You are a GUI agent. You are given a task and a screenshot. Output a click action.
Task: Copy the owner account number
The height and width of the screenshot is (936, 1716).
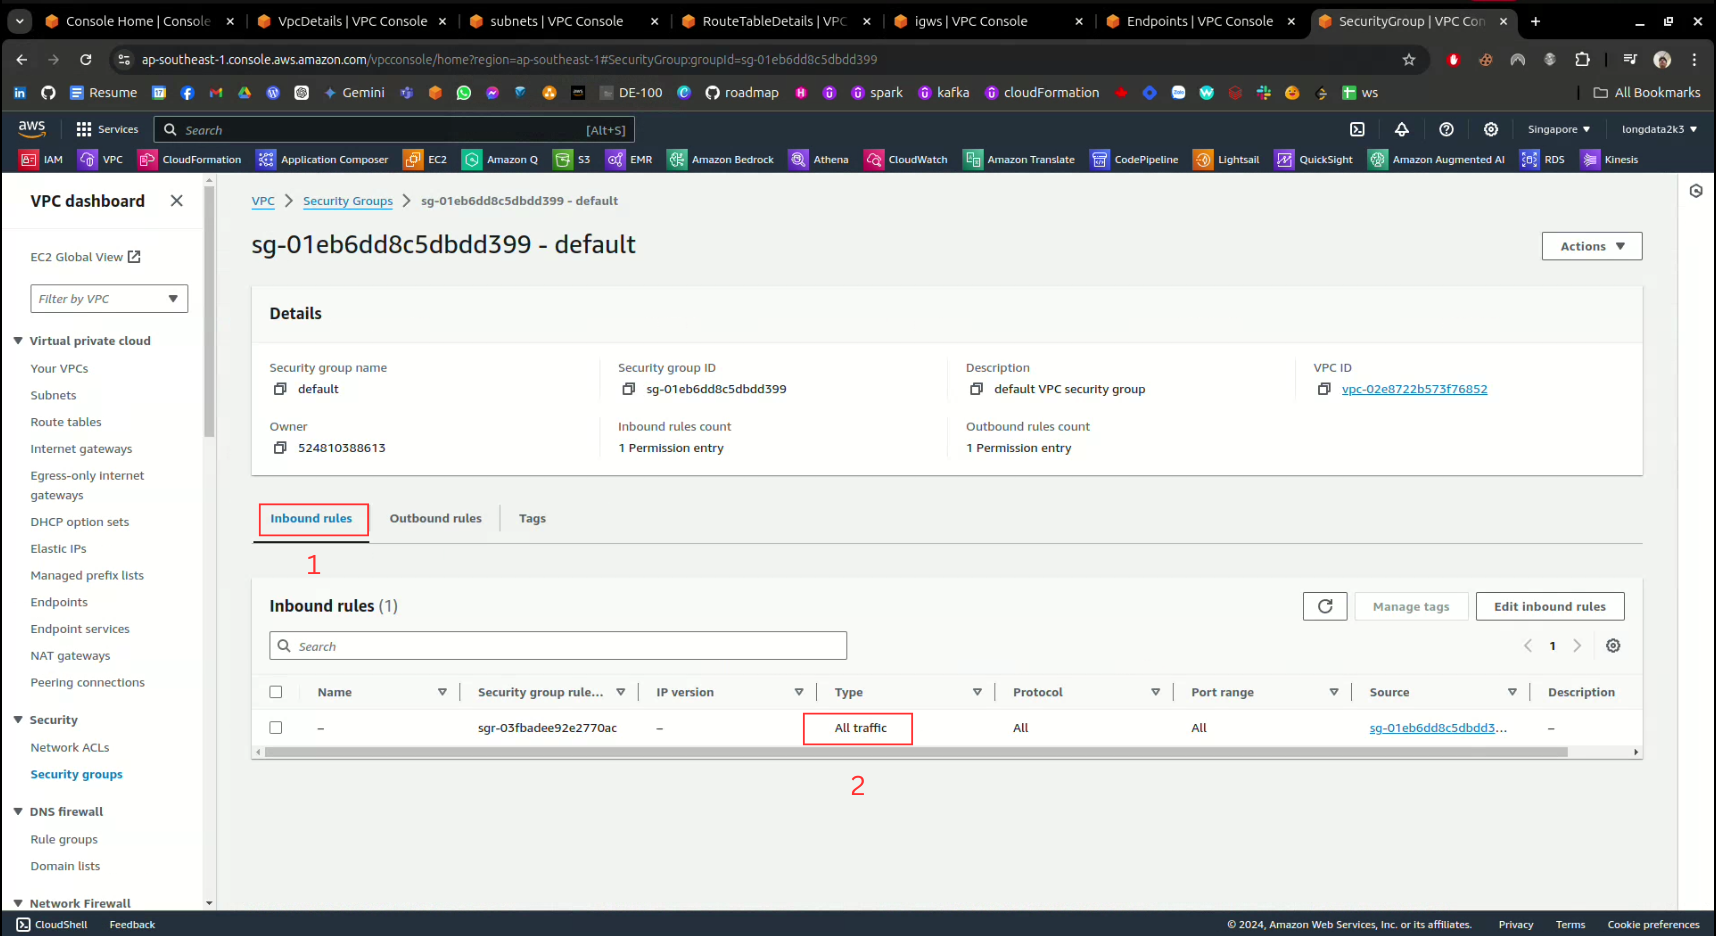click(x=280, y=448)
